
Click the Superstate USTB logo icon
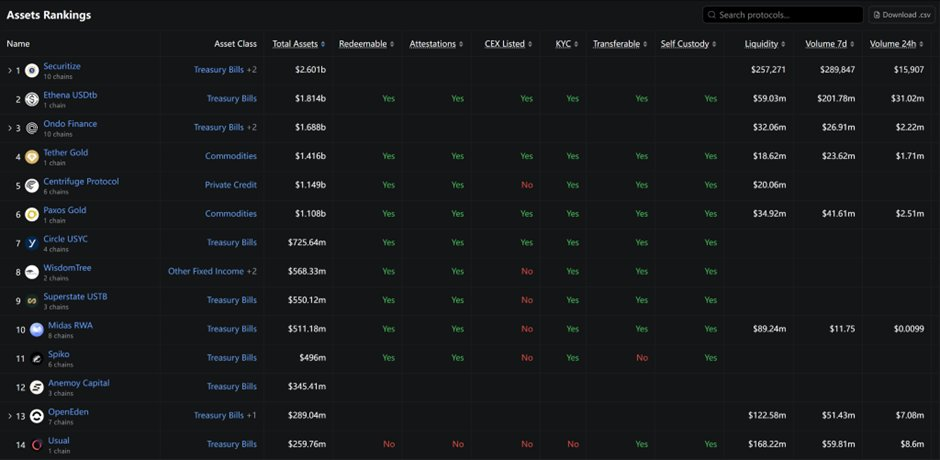coord(32,301)
